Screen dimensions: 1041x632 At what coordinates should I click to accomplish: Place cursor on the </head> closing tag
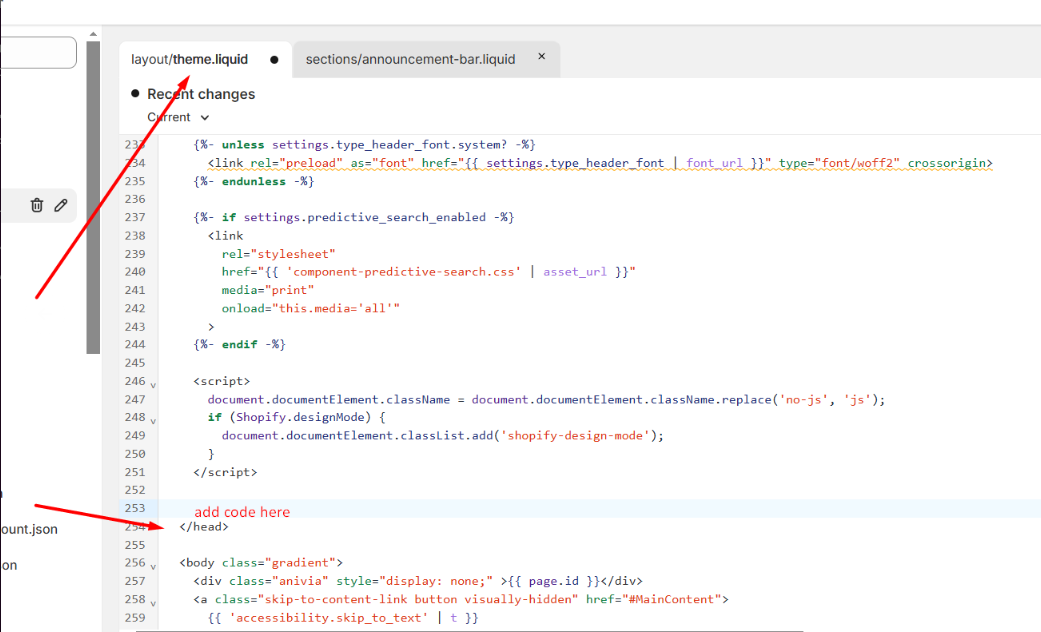pos(204,526)
